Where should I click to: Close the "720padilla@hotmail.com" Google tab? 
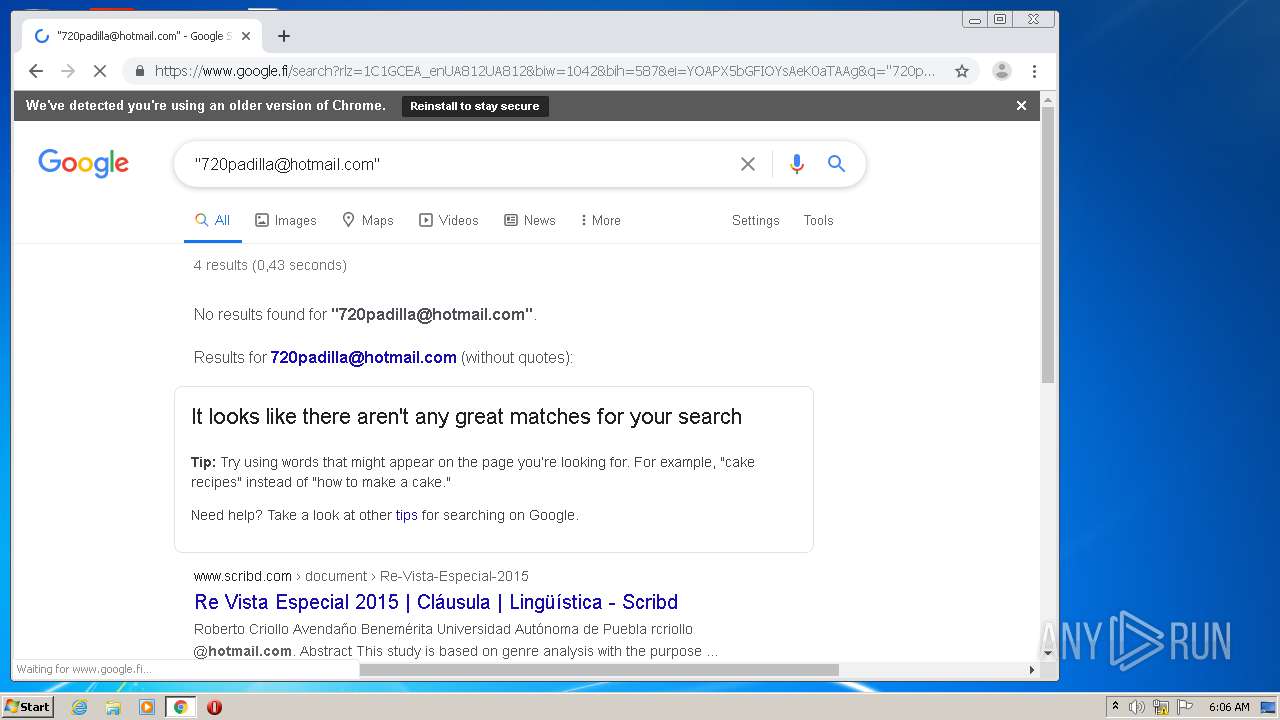246,36
